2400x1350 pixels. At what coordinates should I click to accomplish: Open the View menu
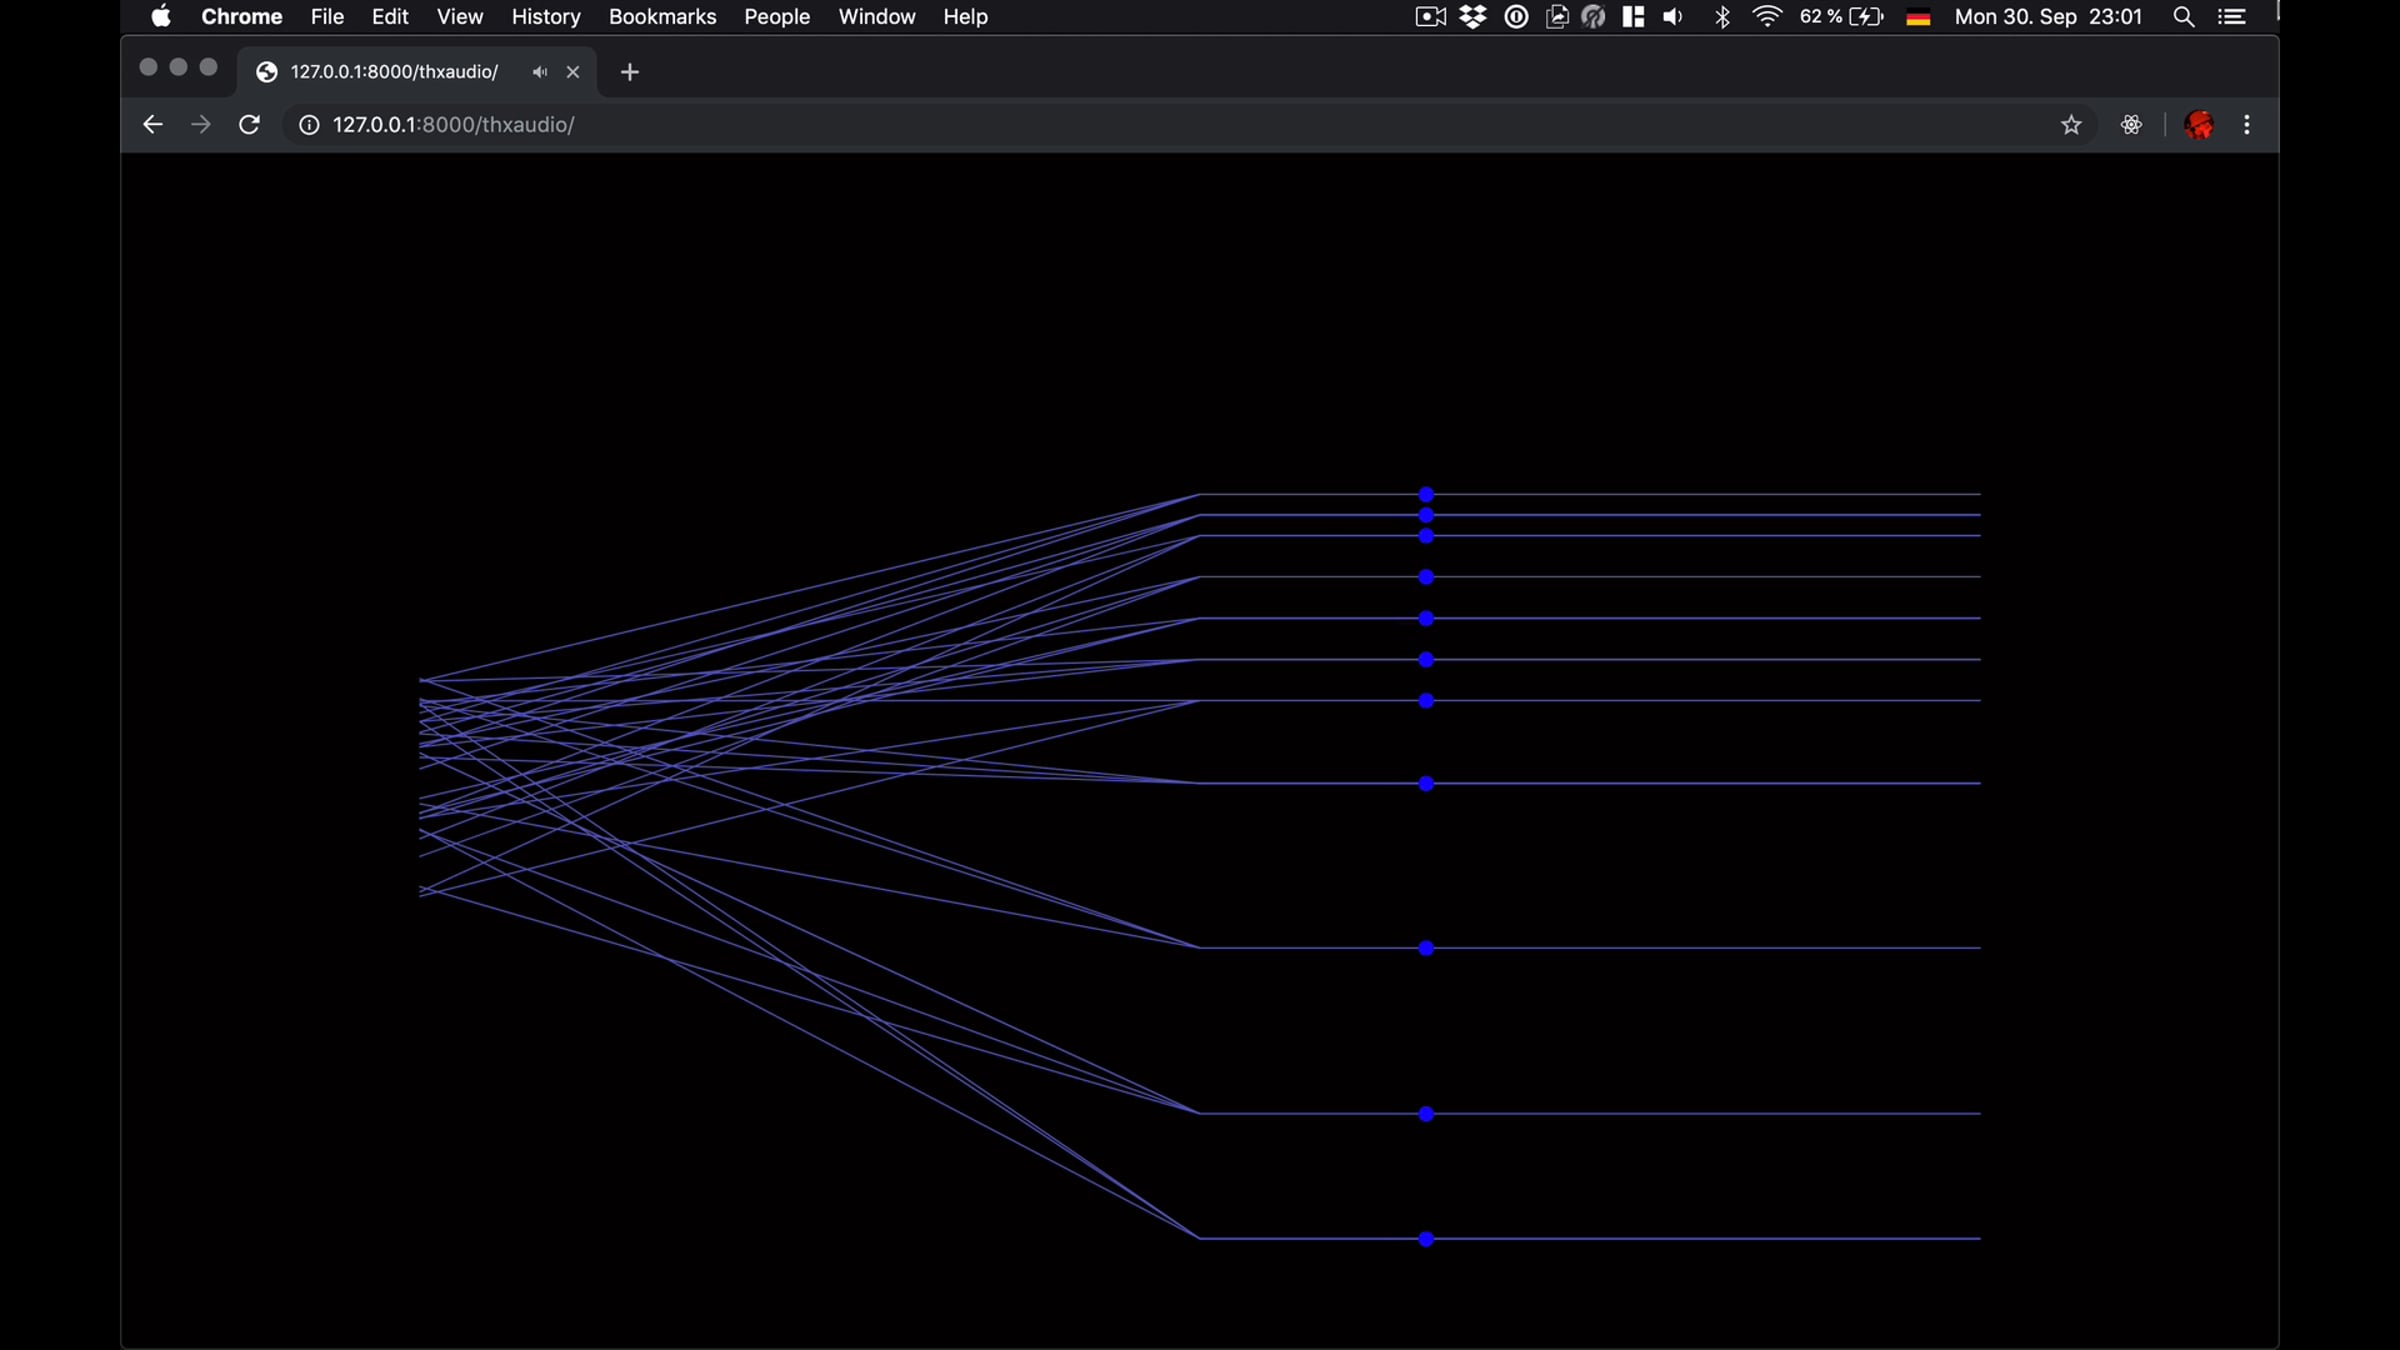pos(460,16)
